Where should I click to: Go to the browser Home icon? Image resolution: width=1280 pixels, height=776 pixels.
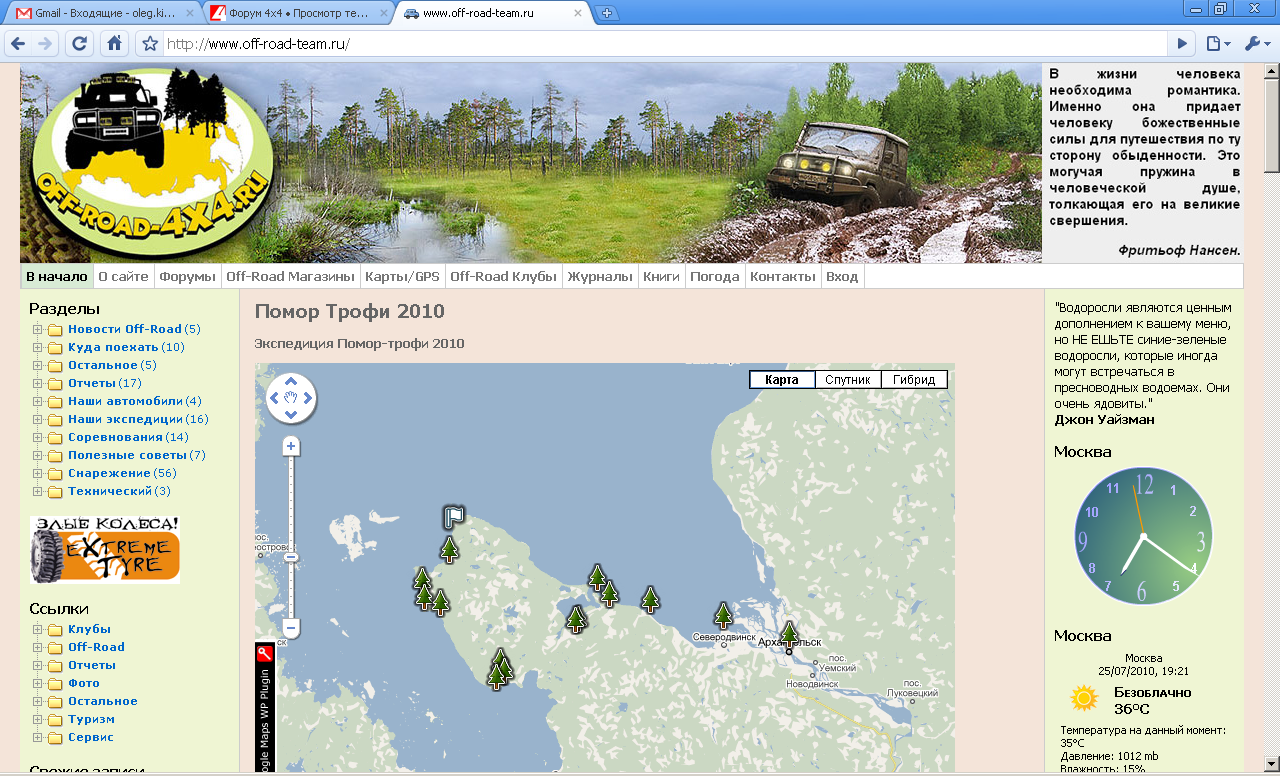114,44
